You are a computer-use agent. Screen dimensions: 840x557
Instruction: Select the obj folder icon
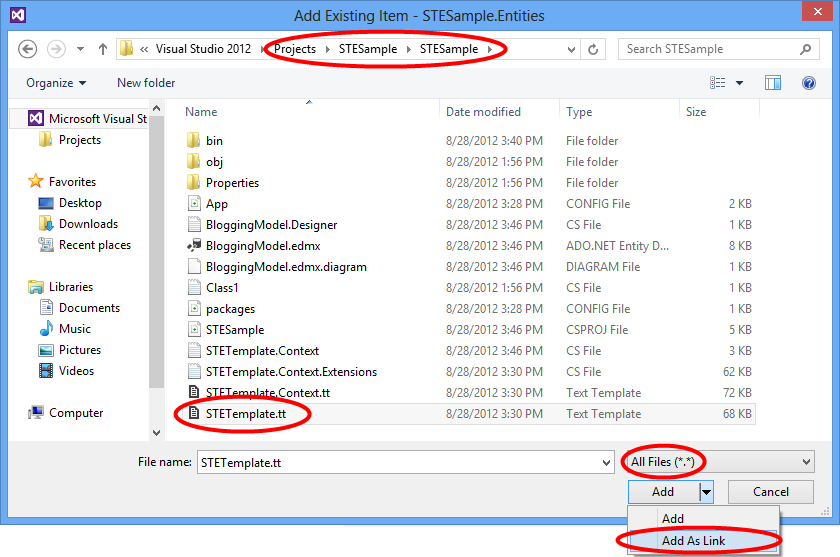194,161
